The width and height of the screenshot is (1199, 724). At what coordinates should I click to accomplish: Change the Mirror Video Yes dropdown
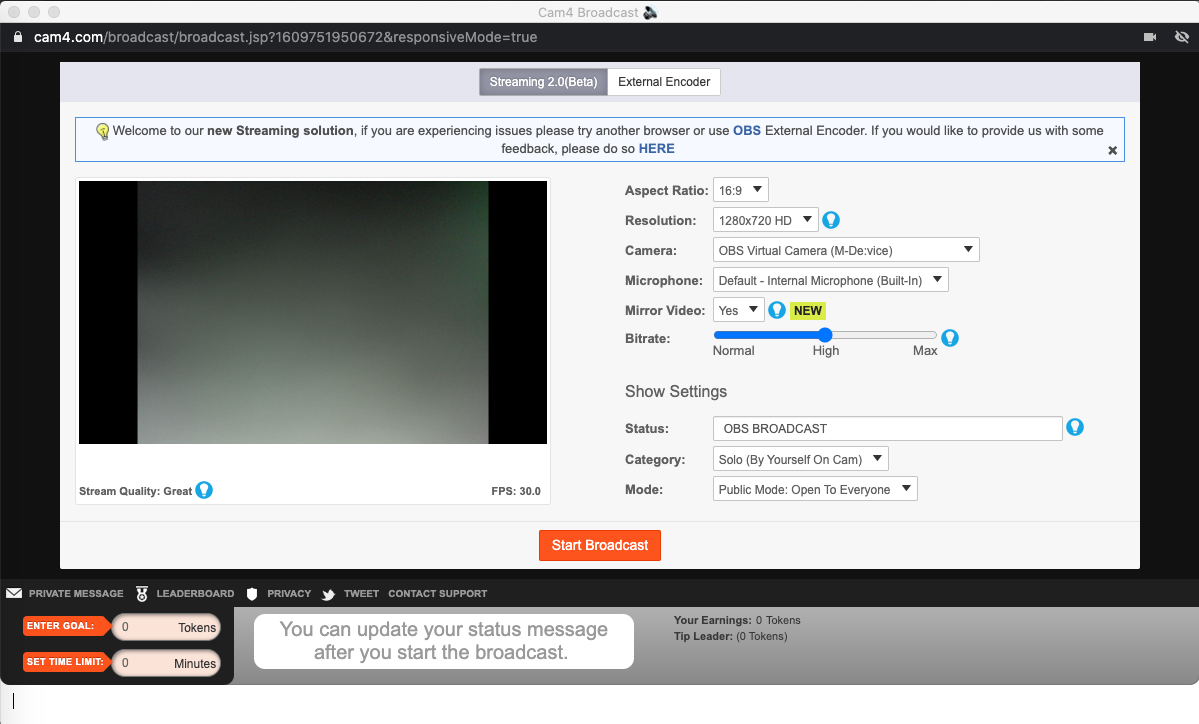coord(738,310)
